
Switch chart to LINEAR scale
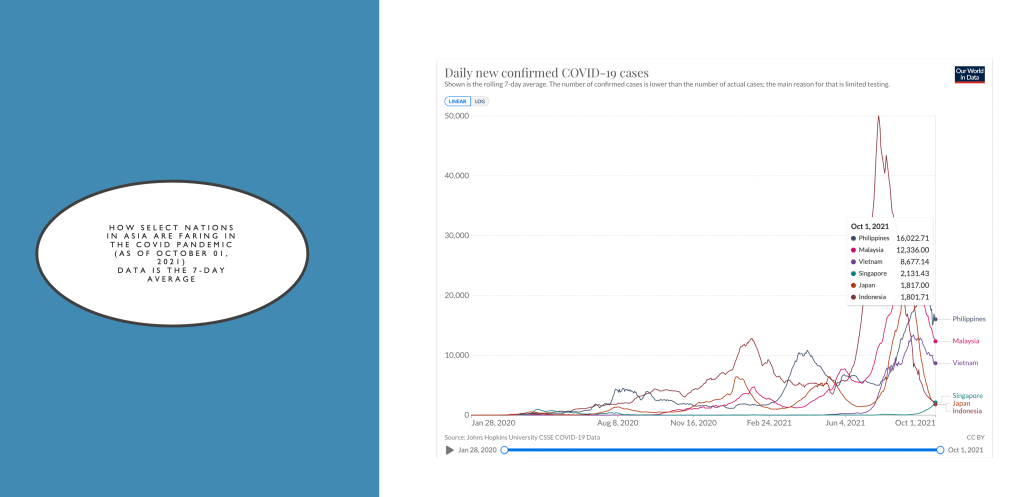pyautogui.click(x=458, y=101)
